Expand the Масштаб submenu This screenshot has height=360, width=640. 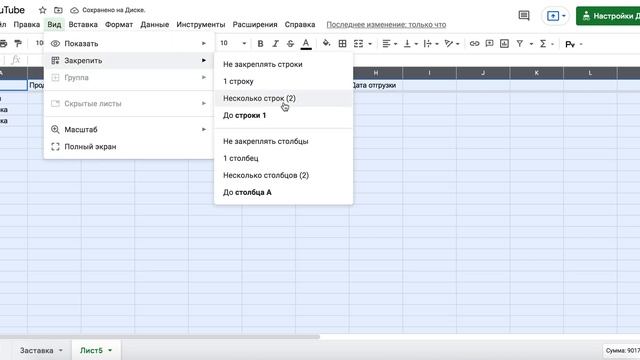point(129,129)
